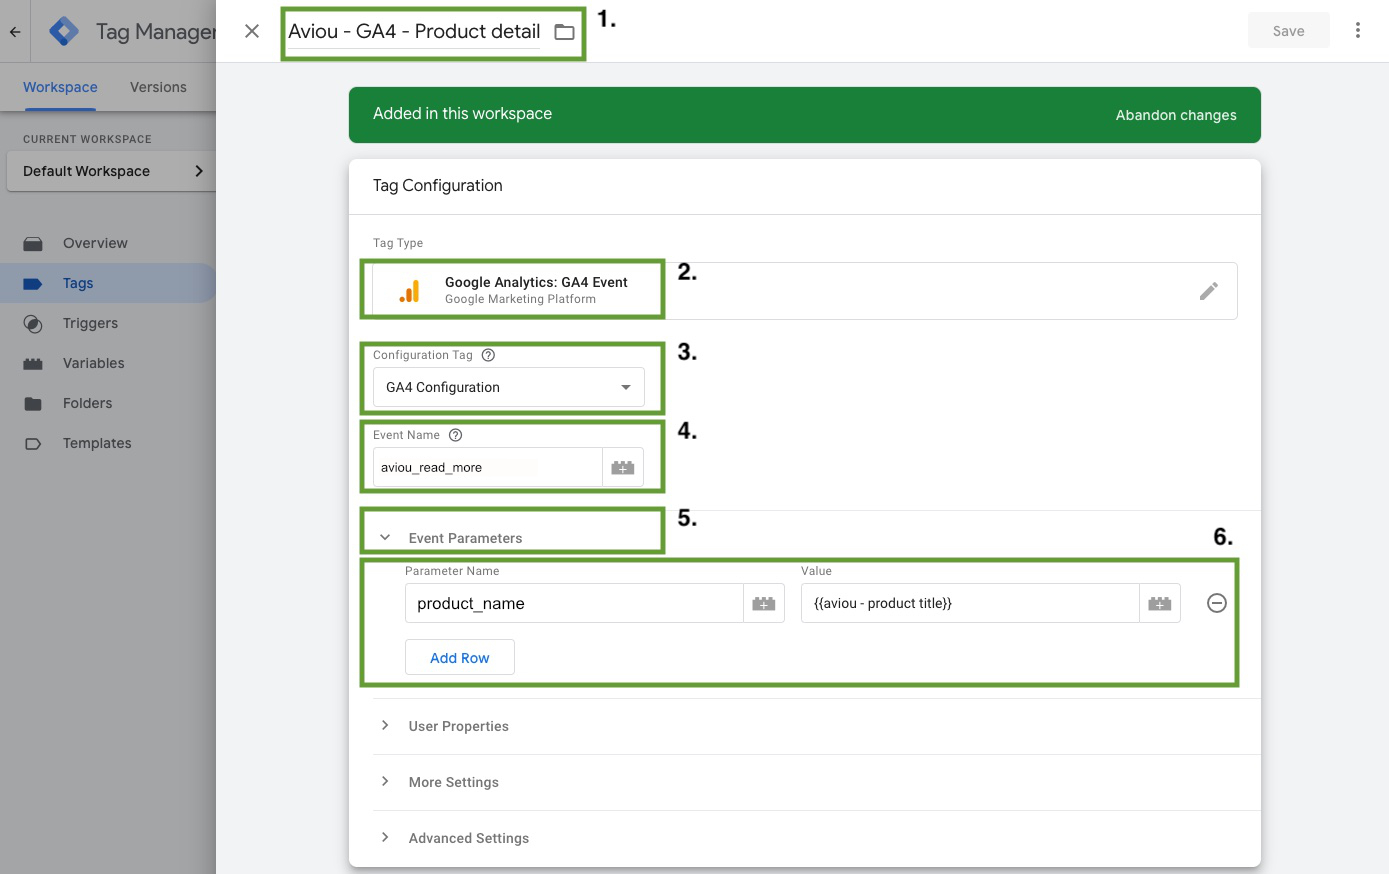Edit tag type using the pencil icon

(x=1209, y=291)
